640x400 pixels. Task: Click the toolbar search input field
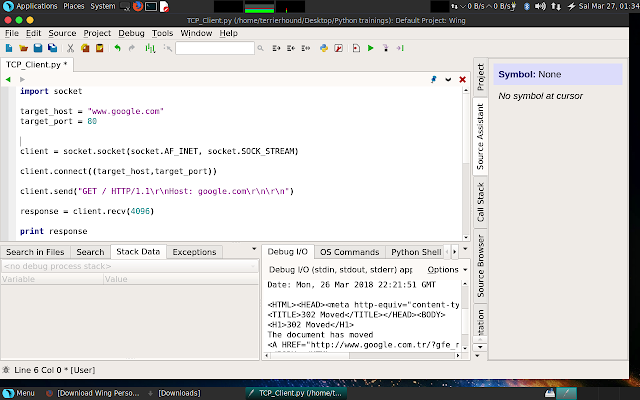coord(215,48)
